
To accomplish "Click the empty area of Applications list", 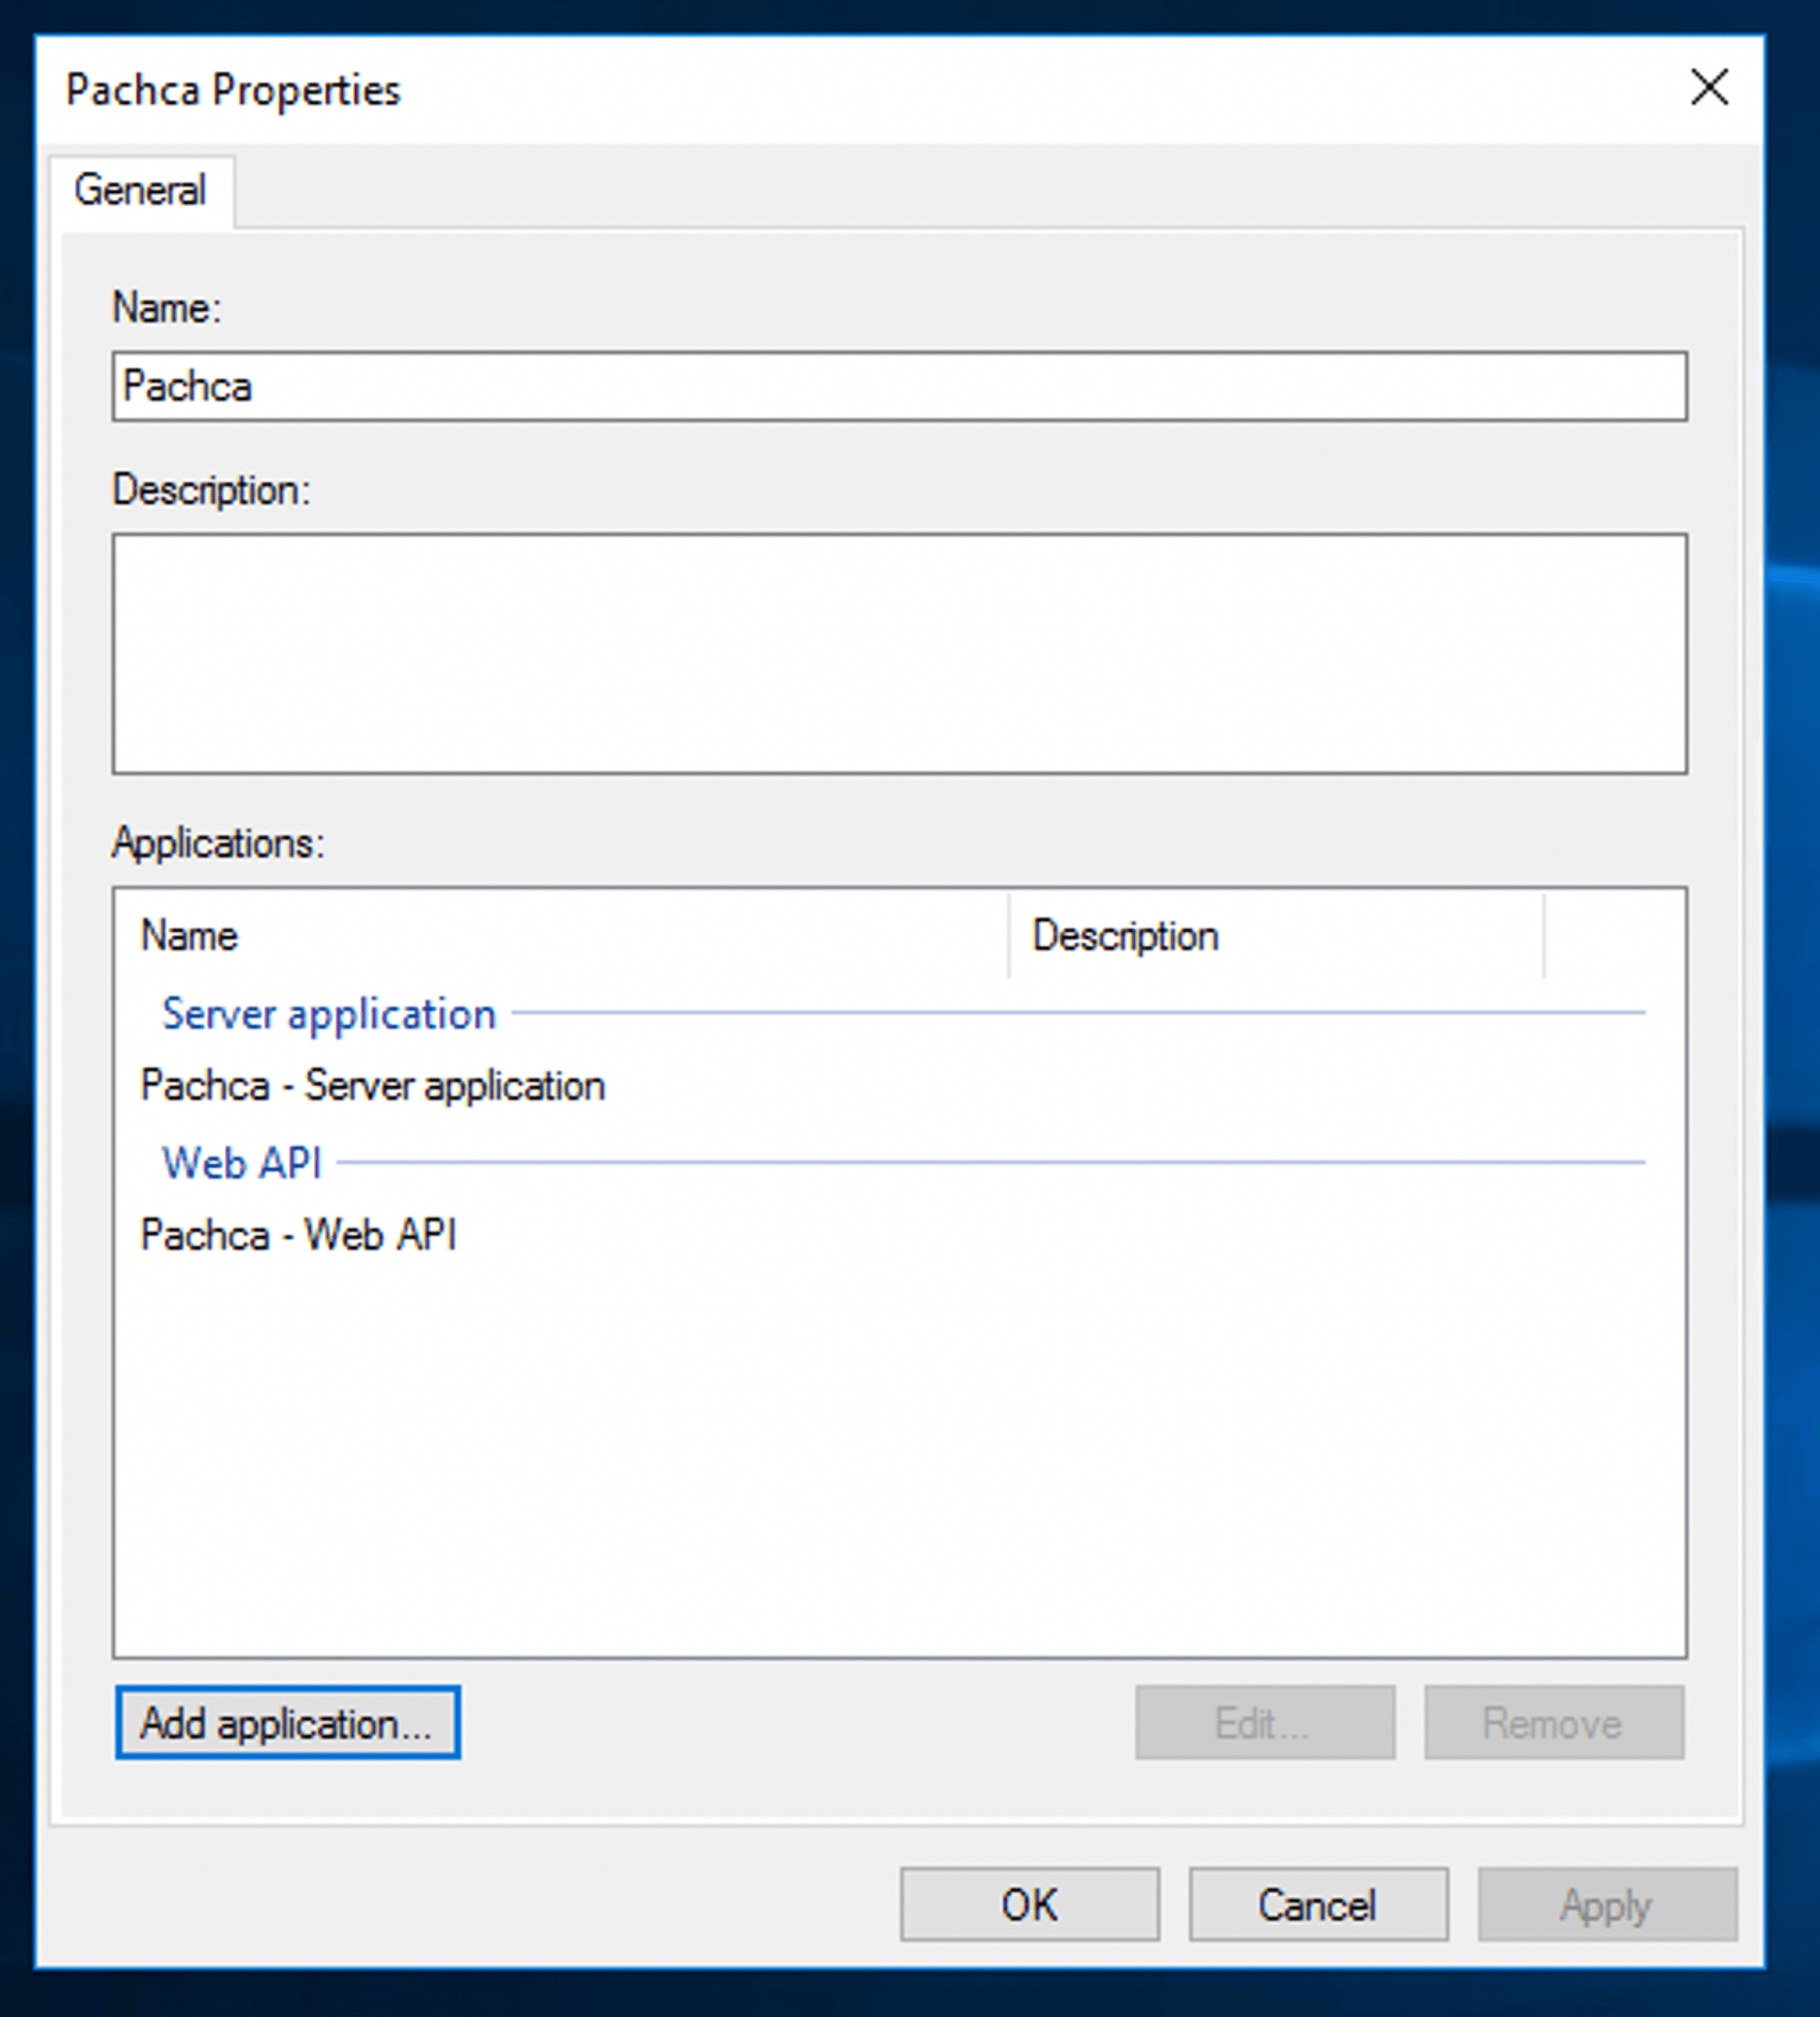I will click(x=900, y=1450).
